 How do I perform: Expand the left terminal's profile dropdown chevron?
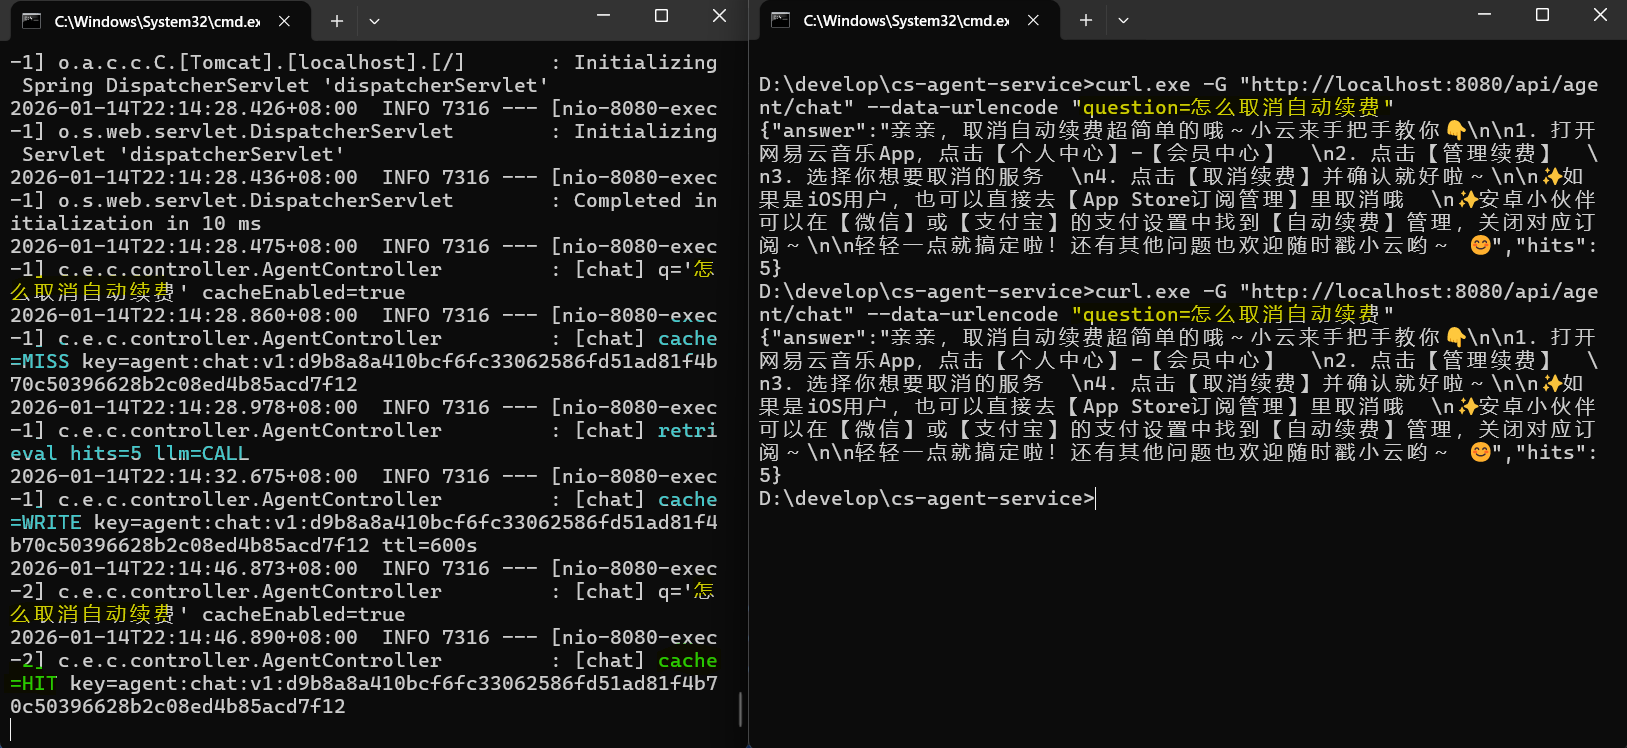tap(374, 21)
